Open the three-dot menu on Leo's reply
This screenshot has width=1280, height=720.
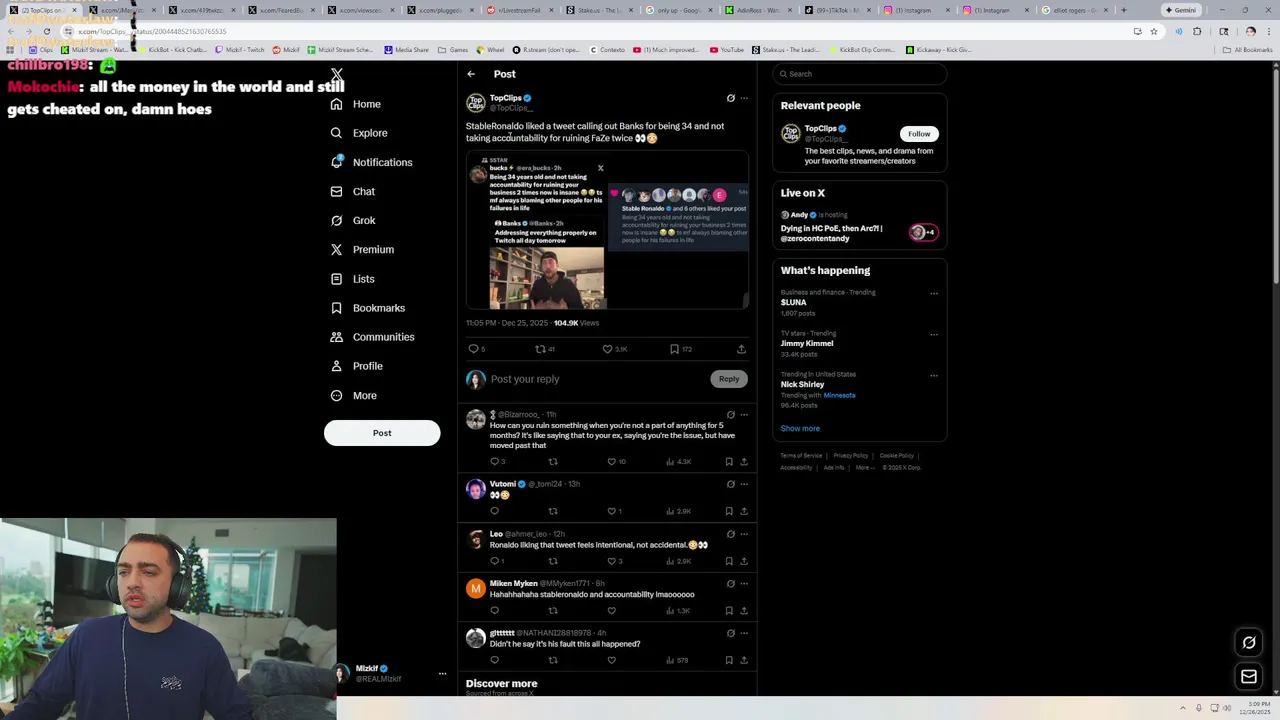[x=744, y=534]
